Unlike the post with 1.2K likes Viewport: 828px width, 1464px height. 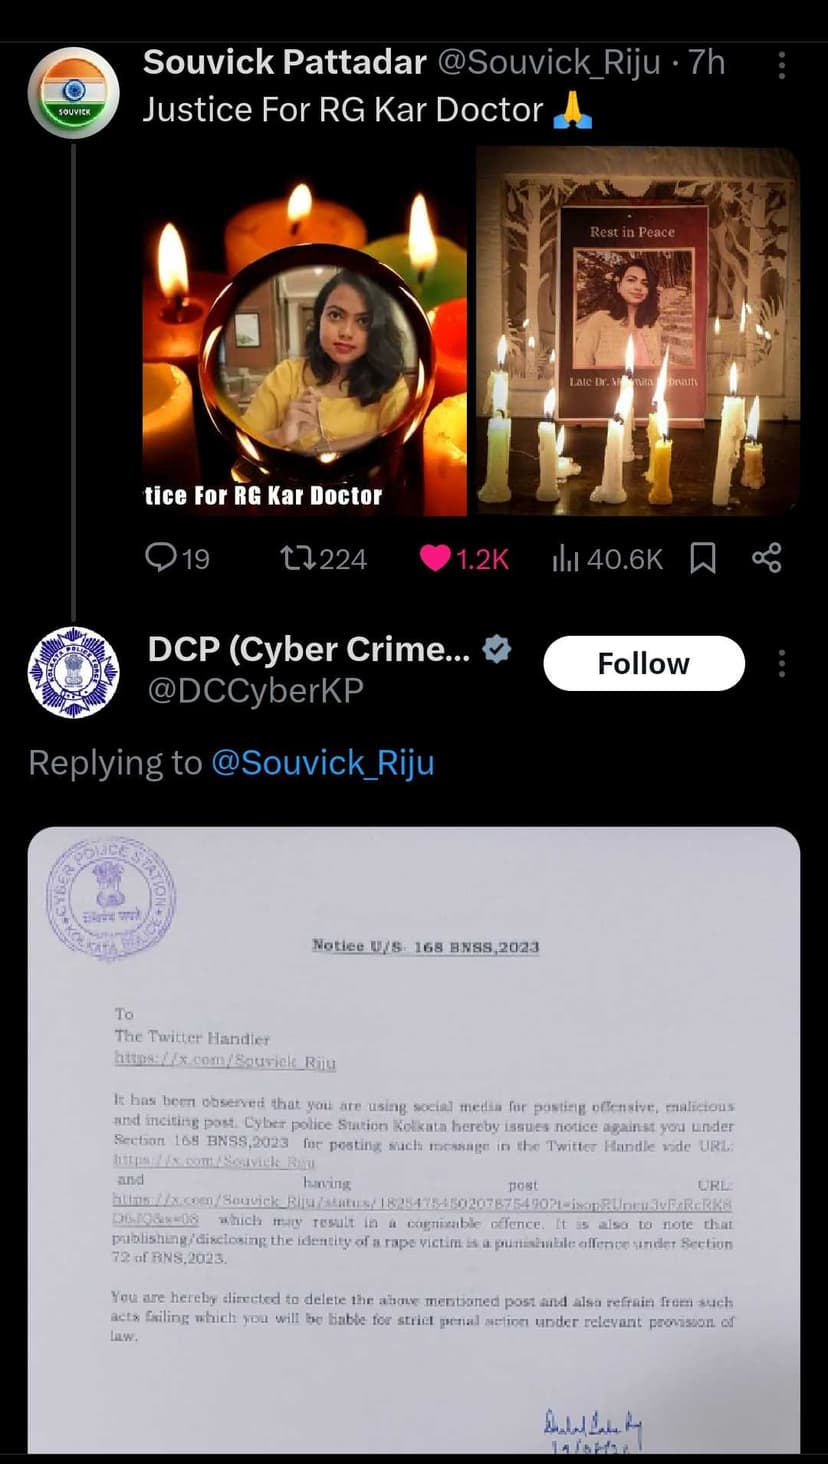(464, 558)
